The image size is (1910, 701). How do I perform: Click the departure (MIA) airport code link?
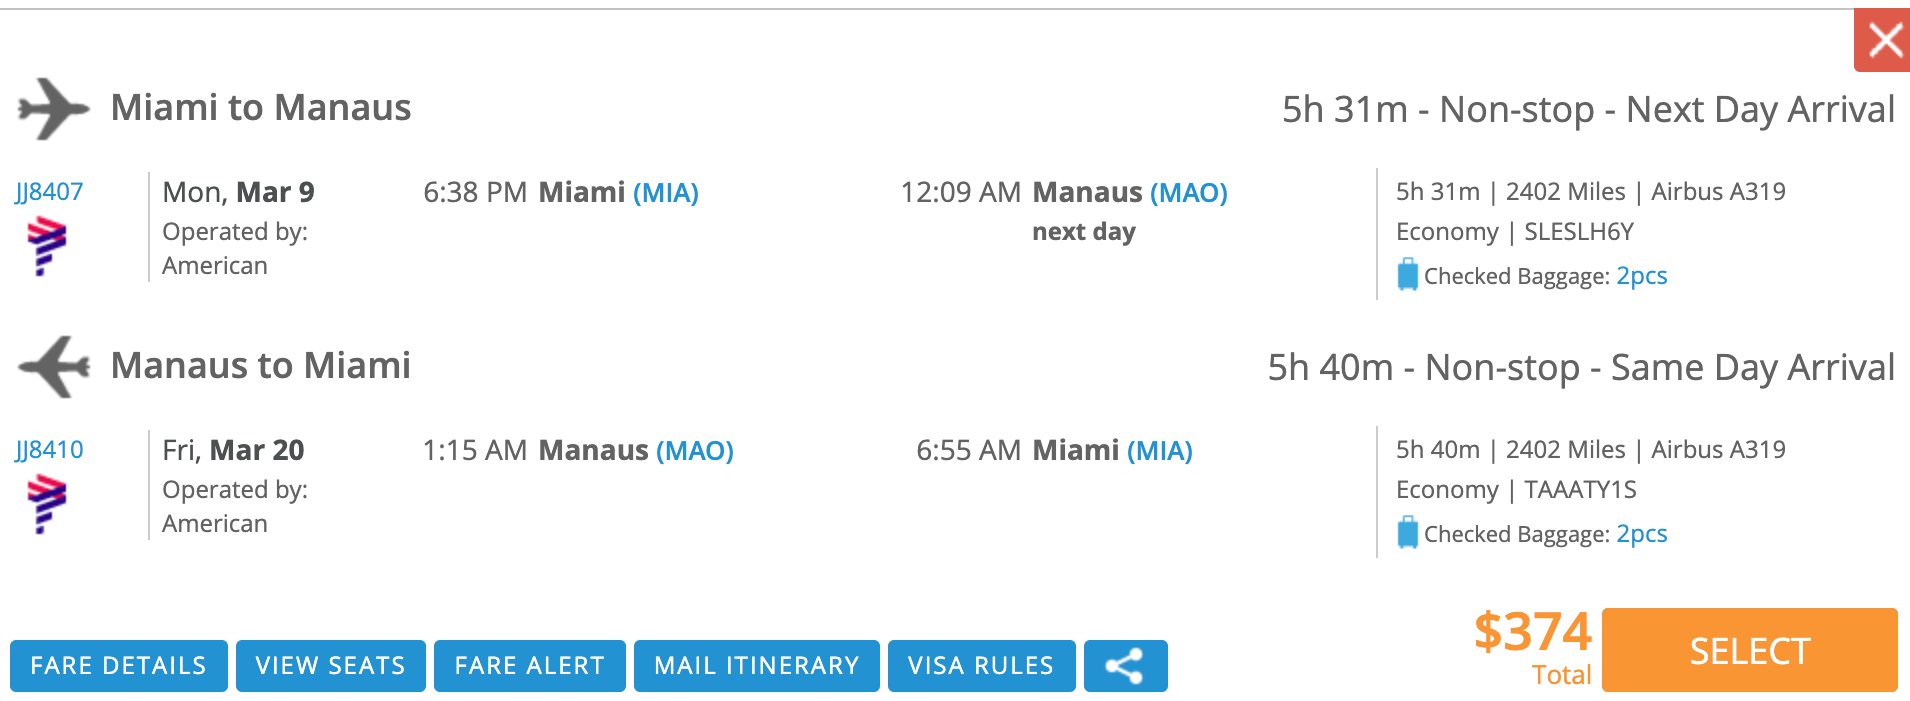[666, 192]
